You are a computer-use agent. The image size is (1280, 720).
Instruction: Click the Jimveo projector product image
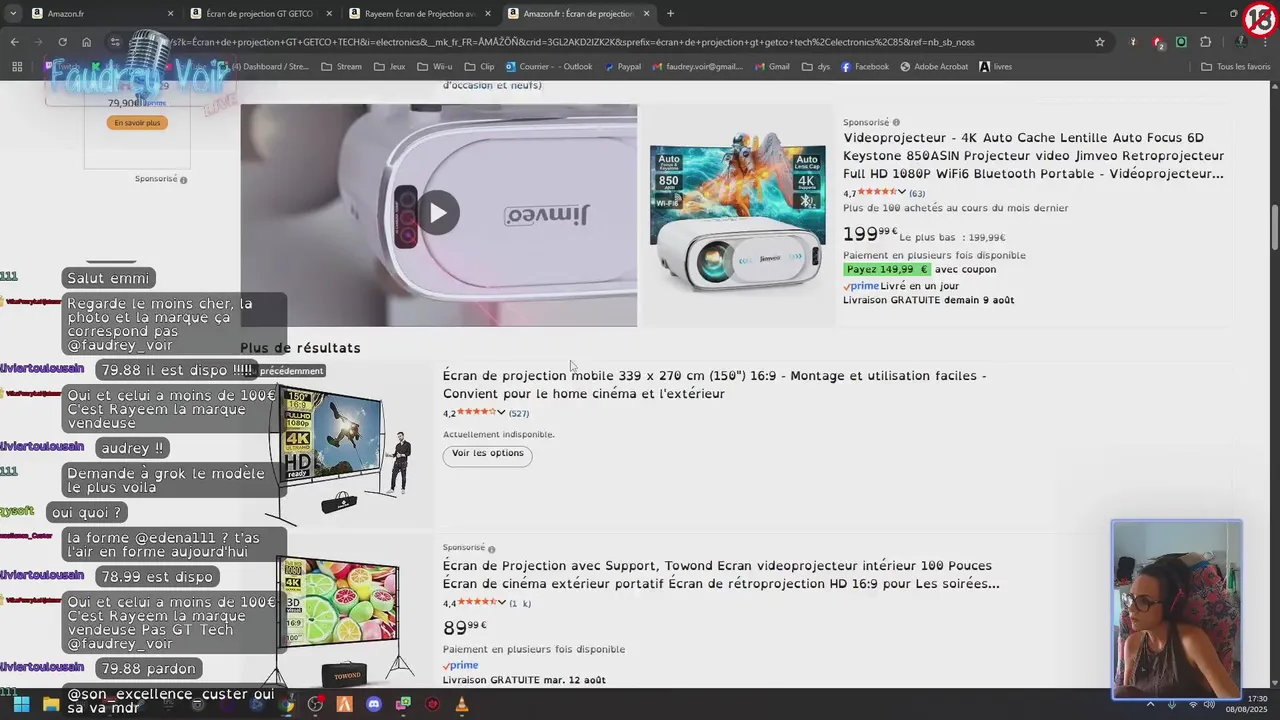click(x=737, y=213)
